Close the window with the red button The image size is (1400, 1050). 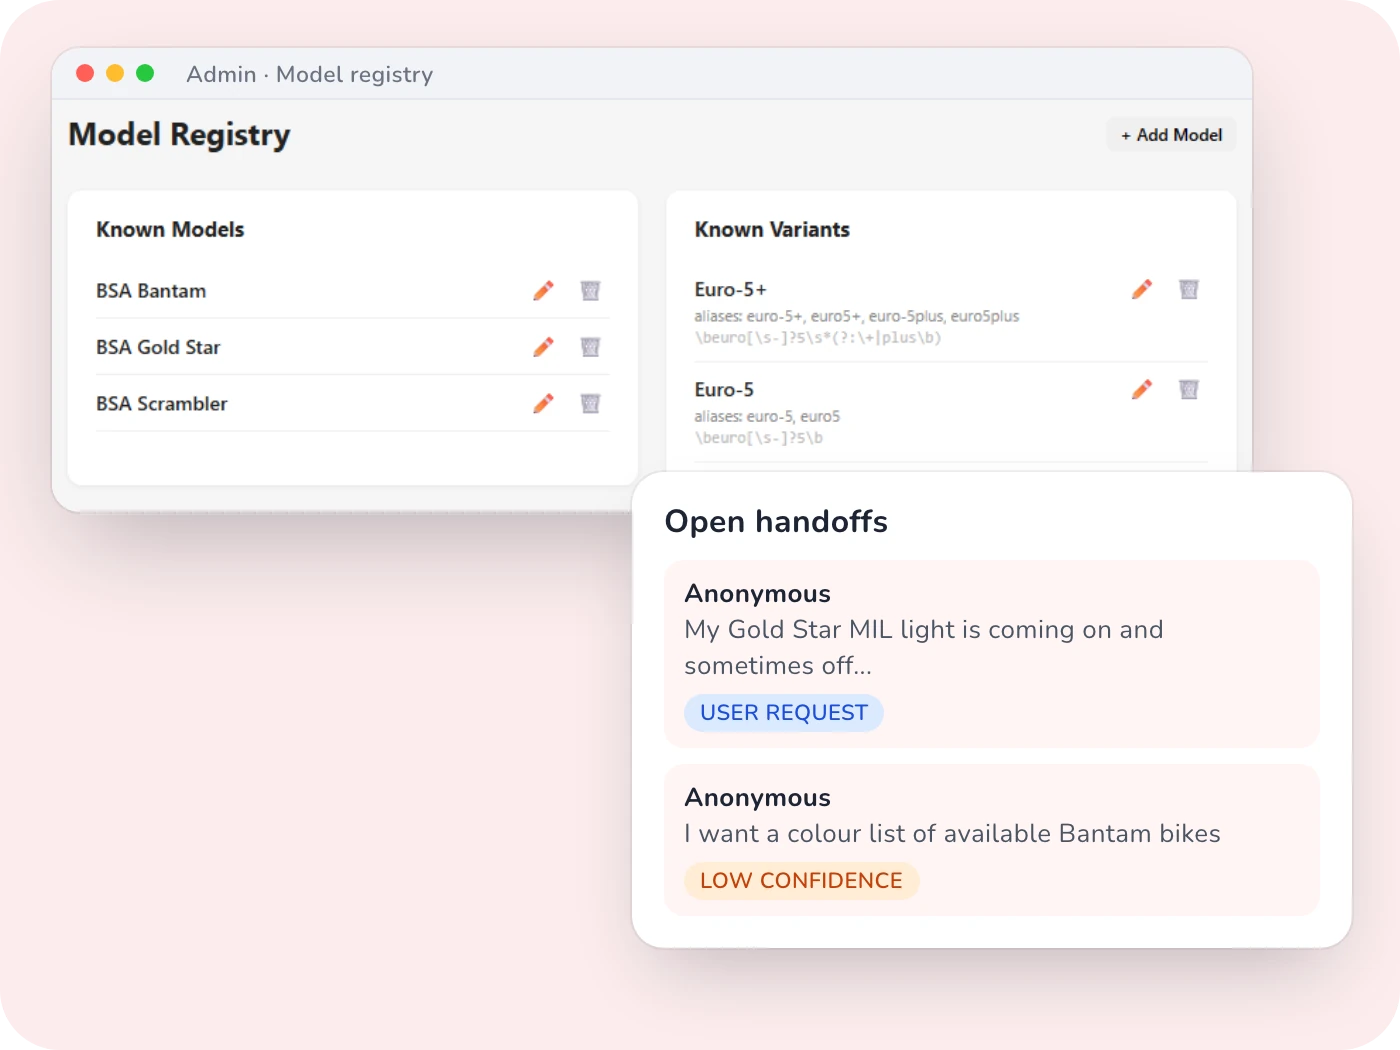pyautogui.click(x=85, y=73)
